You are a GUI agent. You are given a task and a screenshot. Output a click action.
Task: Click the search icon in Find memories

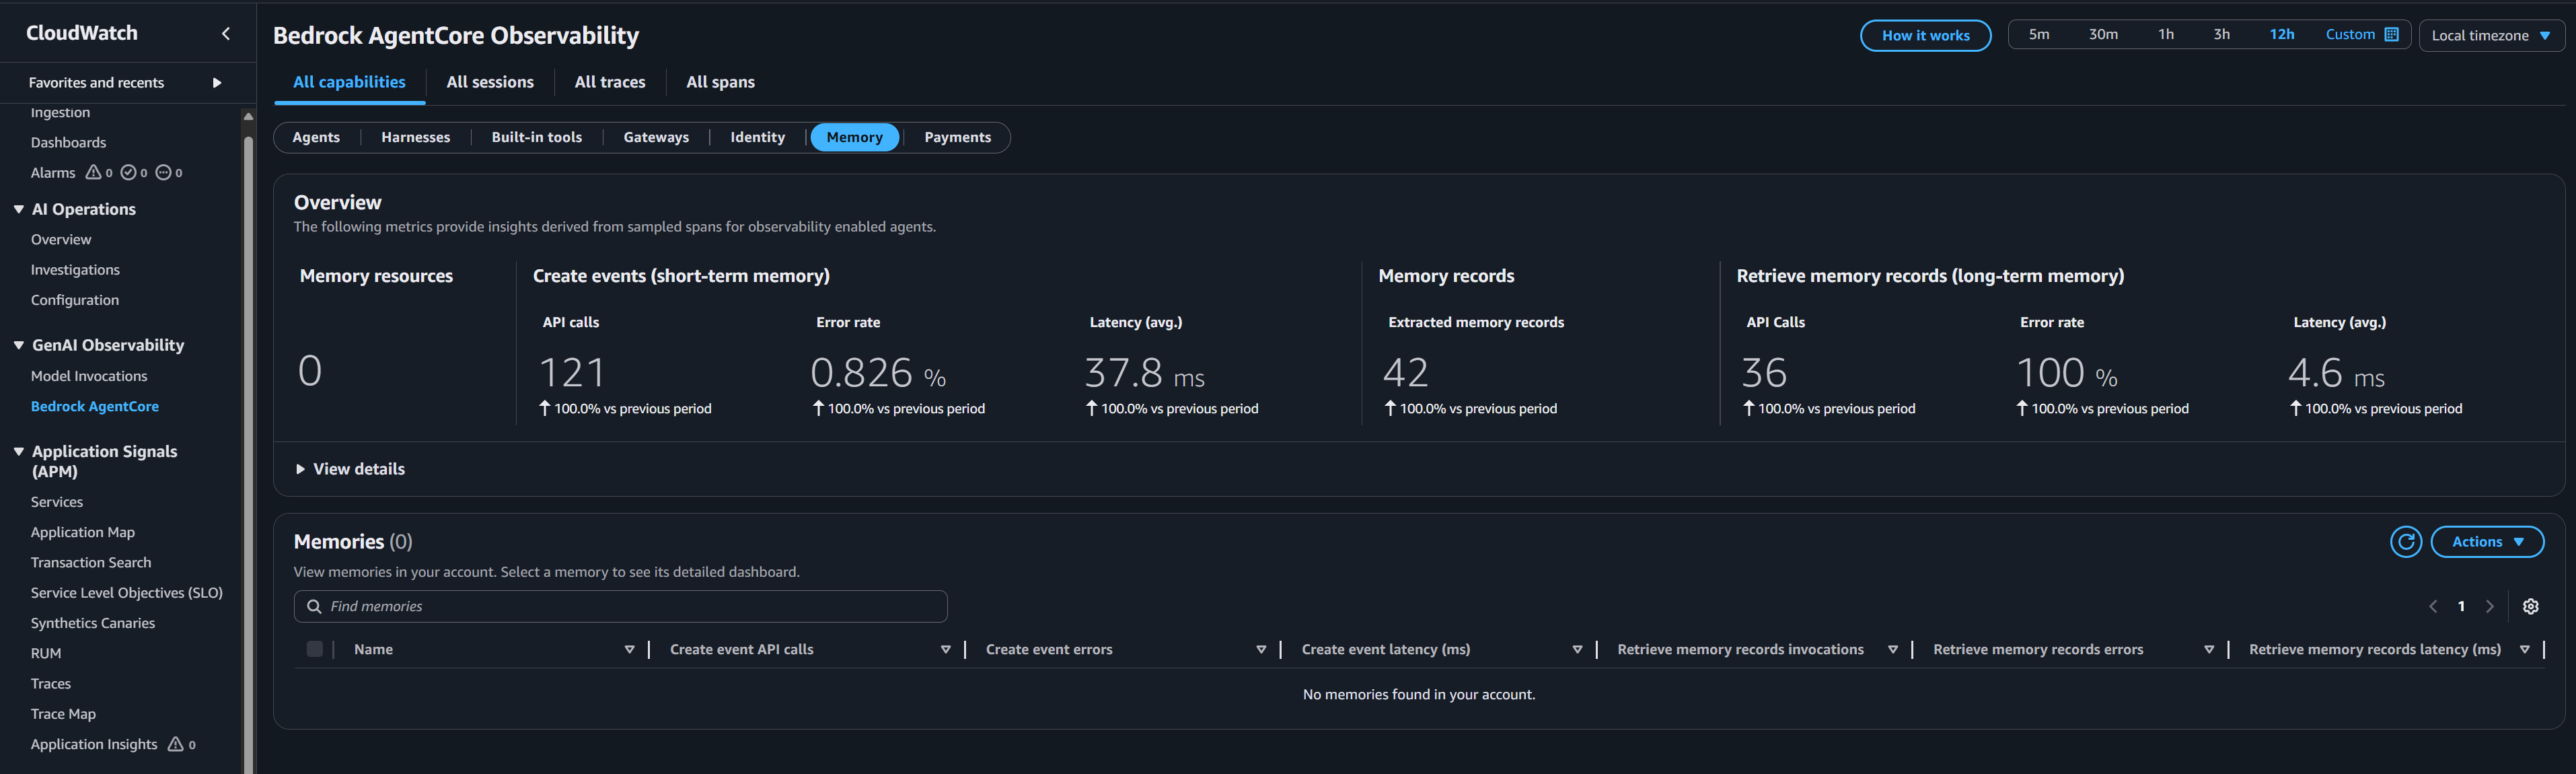(314, 606)
